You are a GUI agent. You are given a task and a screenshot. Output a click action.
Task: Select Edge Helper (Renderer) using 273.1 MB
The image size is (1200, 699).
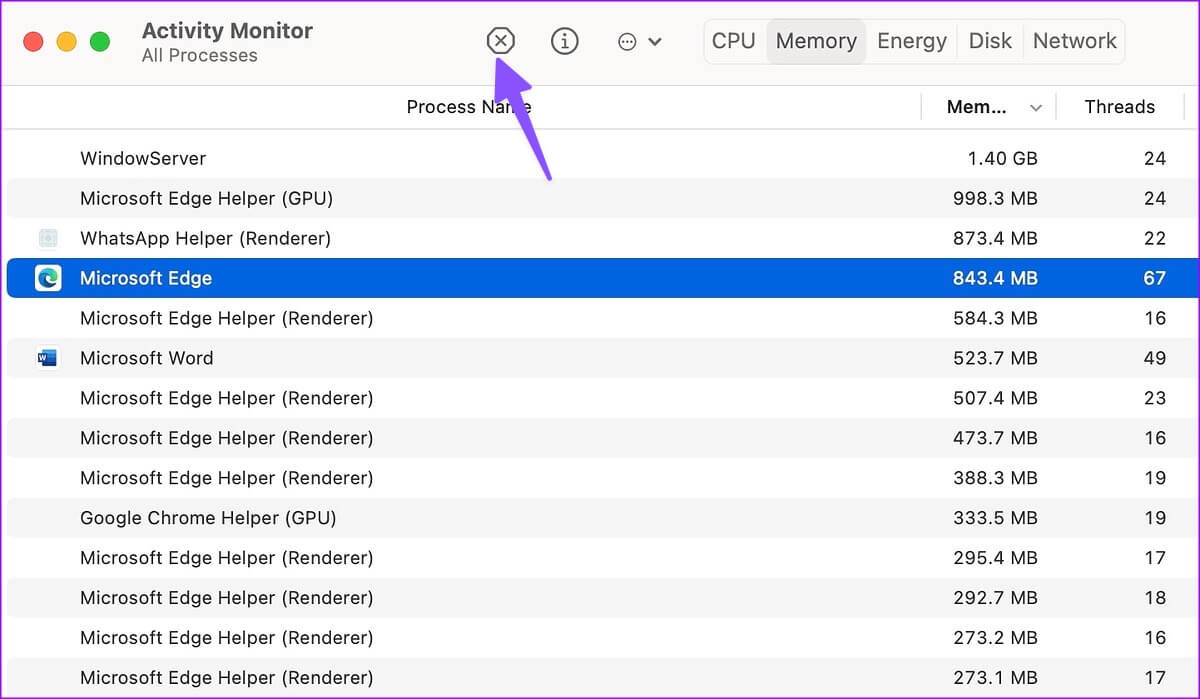coord(600,678)
